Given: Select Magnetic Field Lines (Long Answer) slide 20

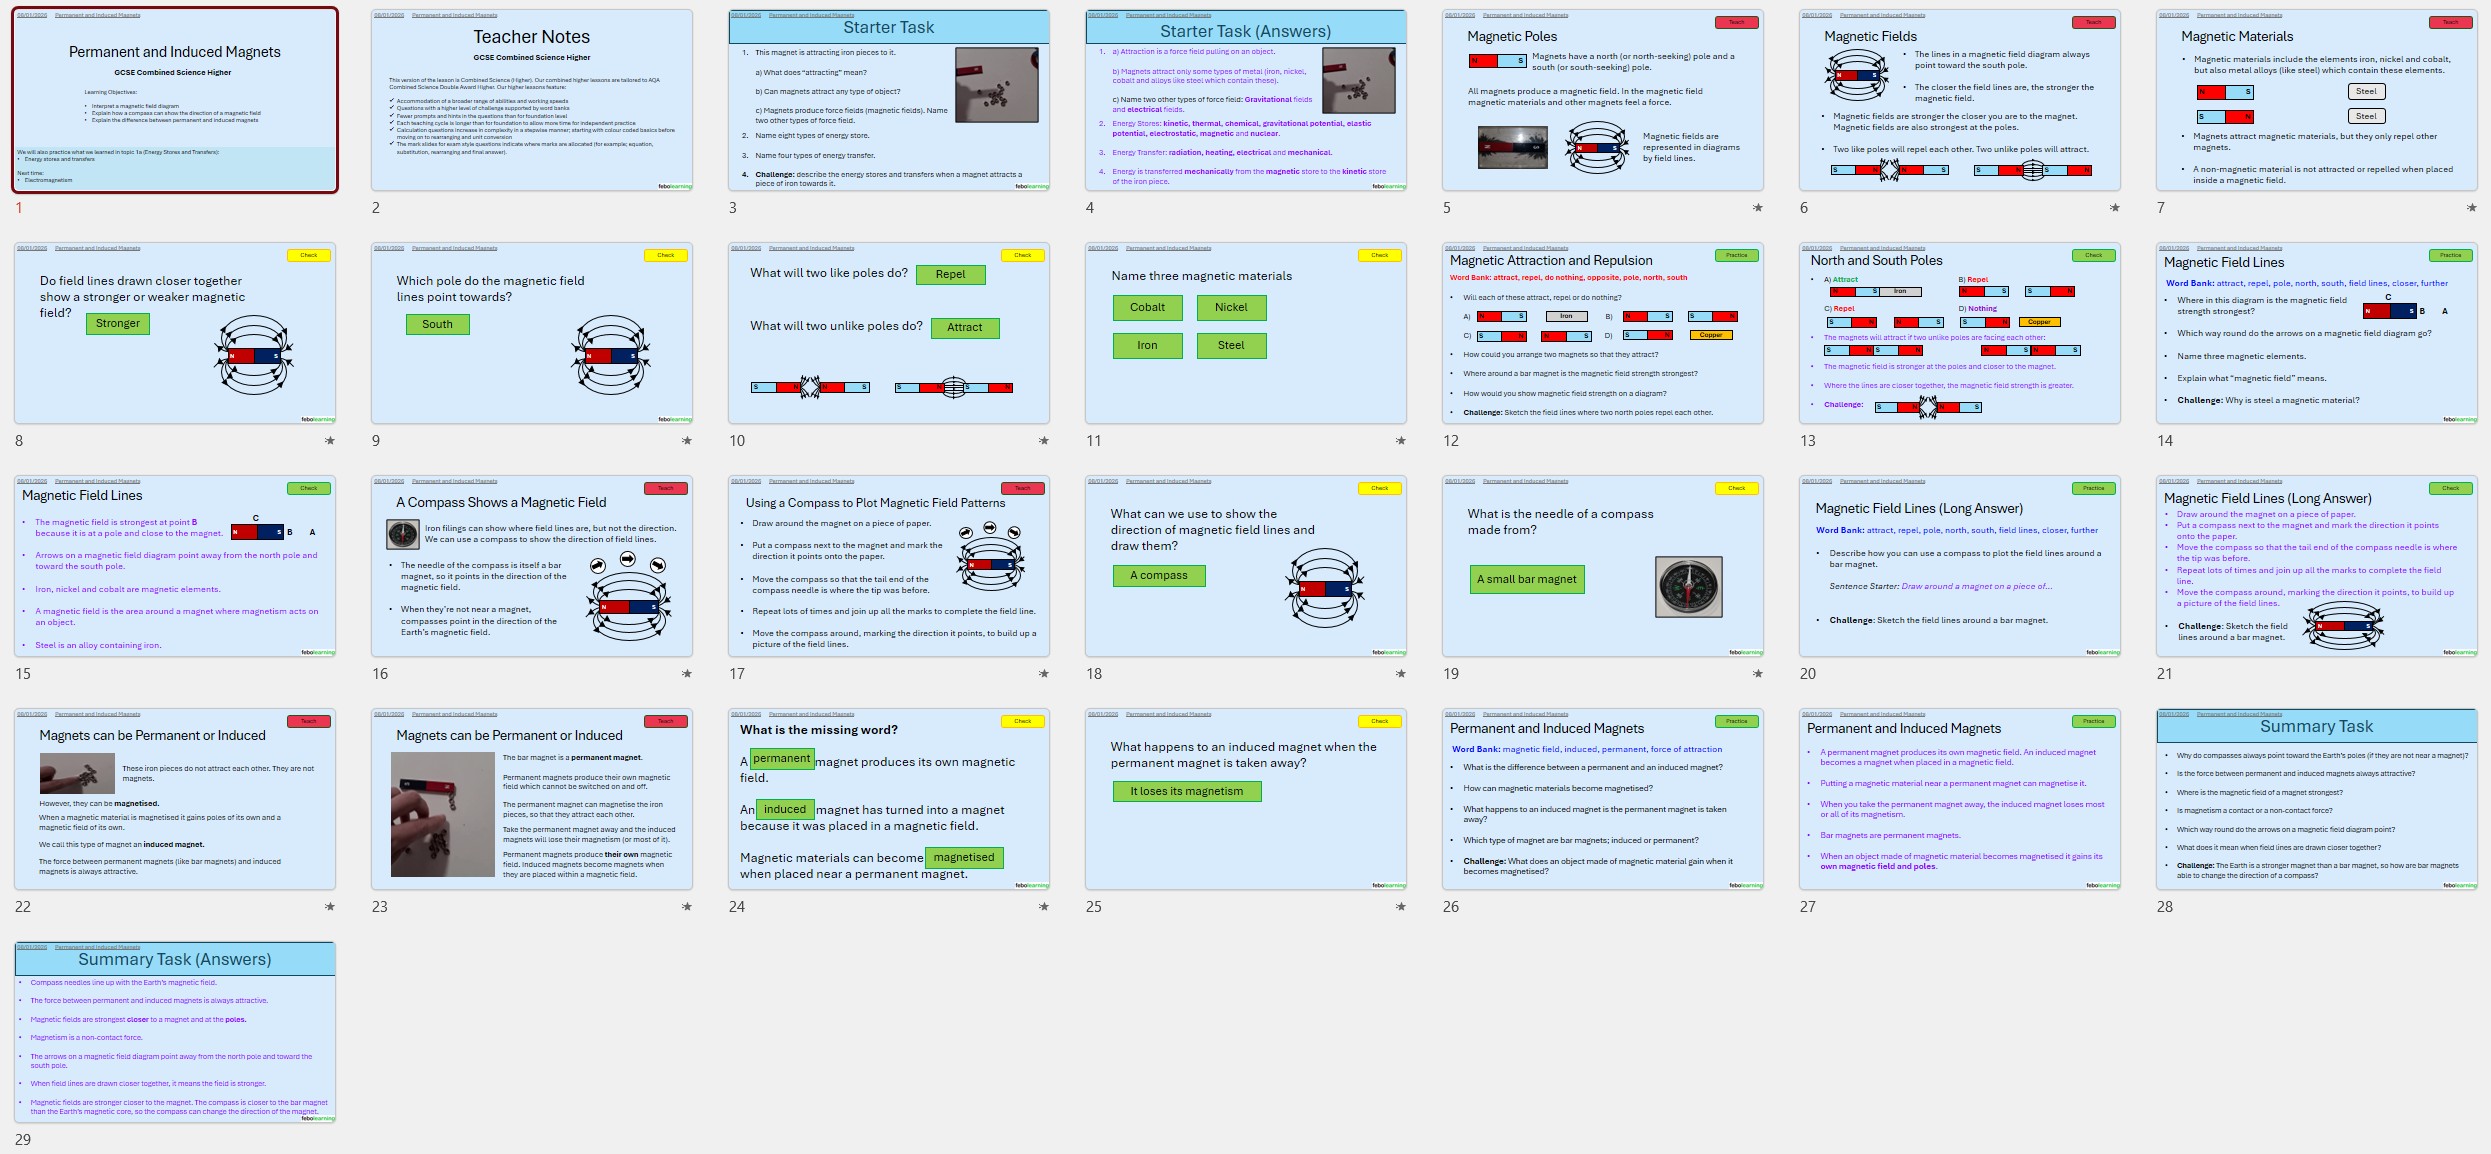Looking at the screenshot, I should (1959, 566).
